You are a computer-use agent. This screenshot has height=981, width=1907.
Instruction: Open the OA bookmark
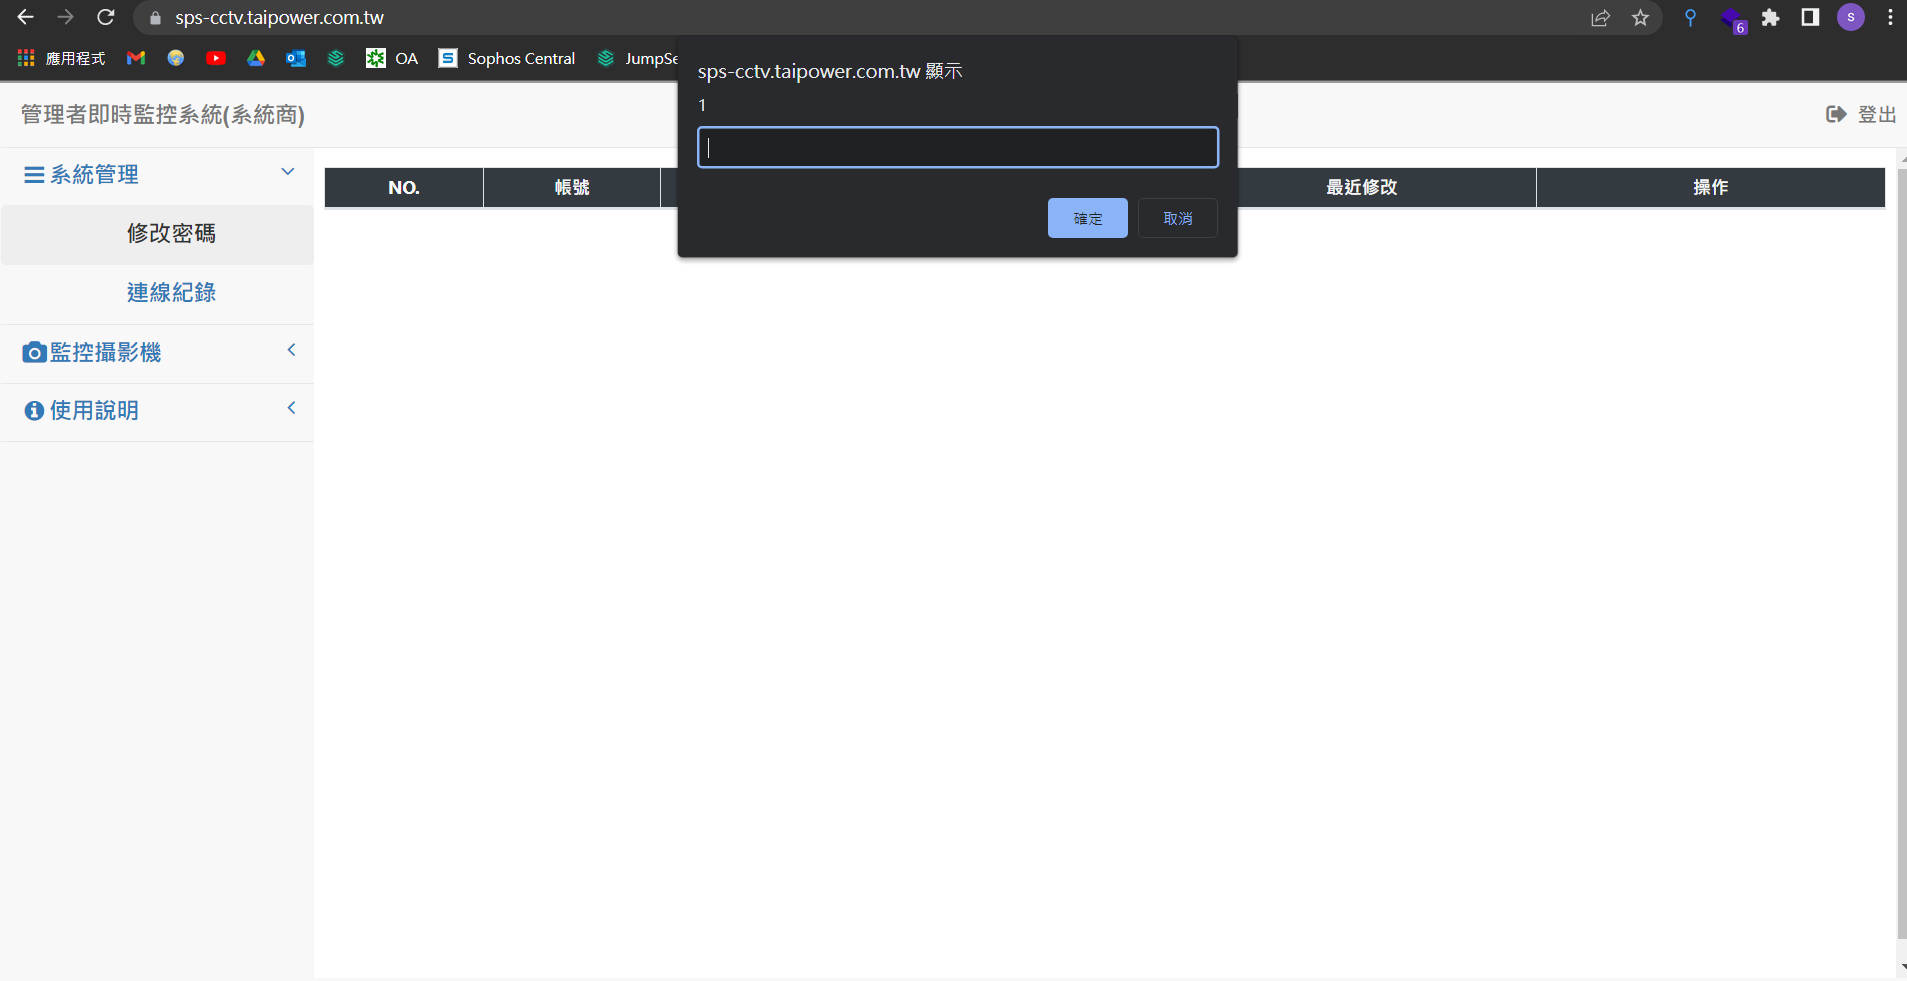(x=392, y=58)
